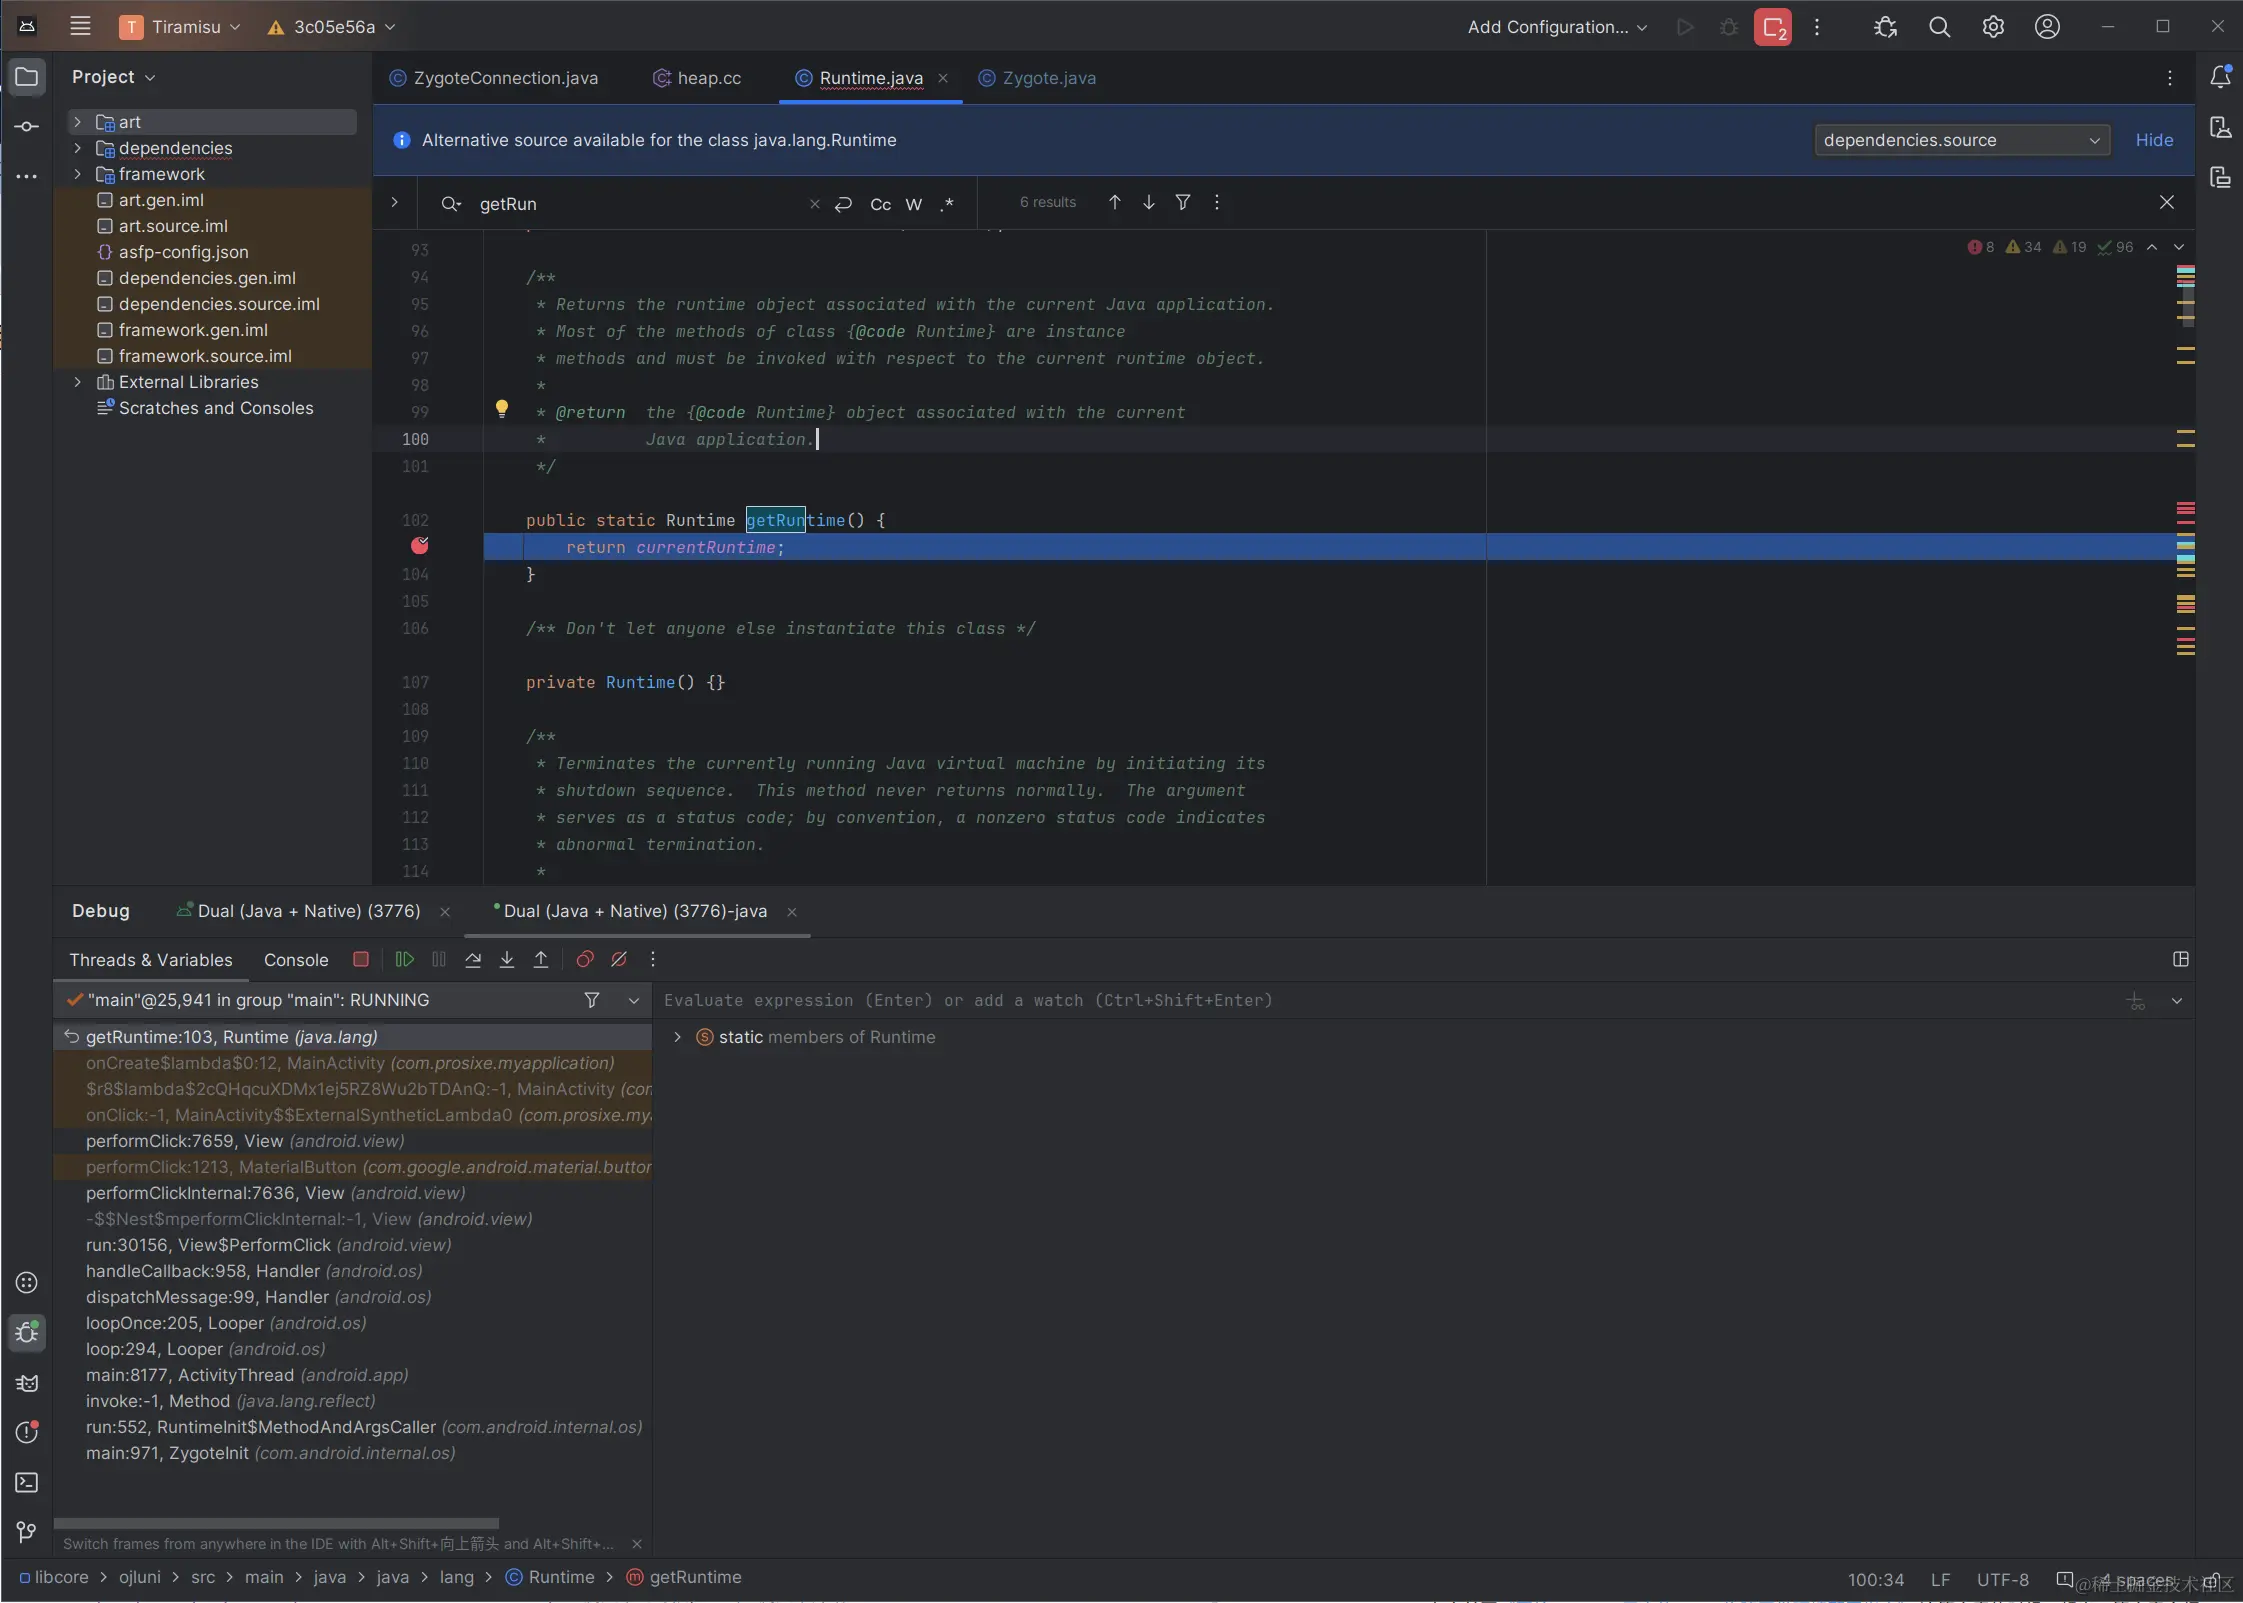Open the Console debug tab
The height and width of the screenshot is (1603, 2243).
(x=296, y=960)
